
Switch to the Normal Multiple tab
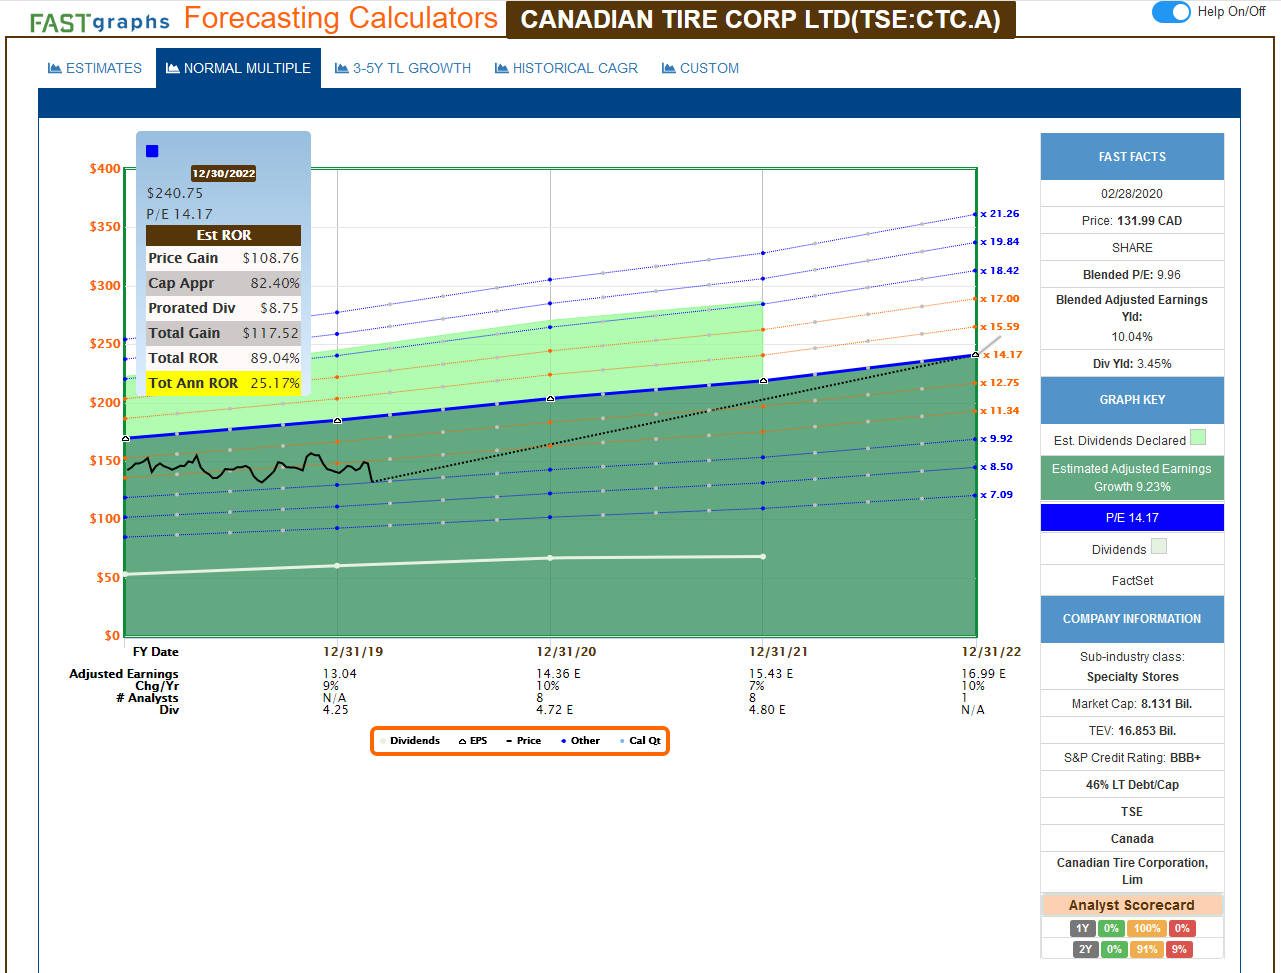click(238, 68)
